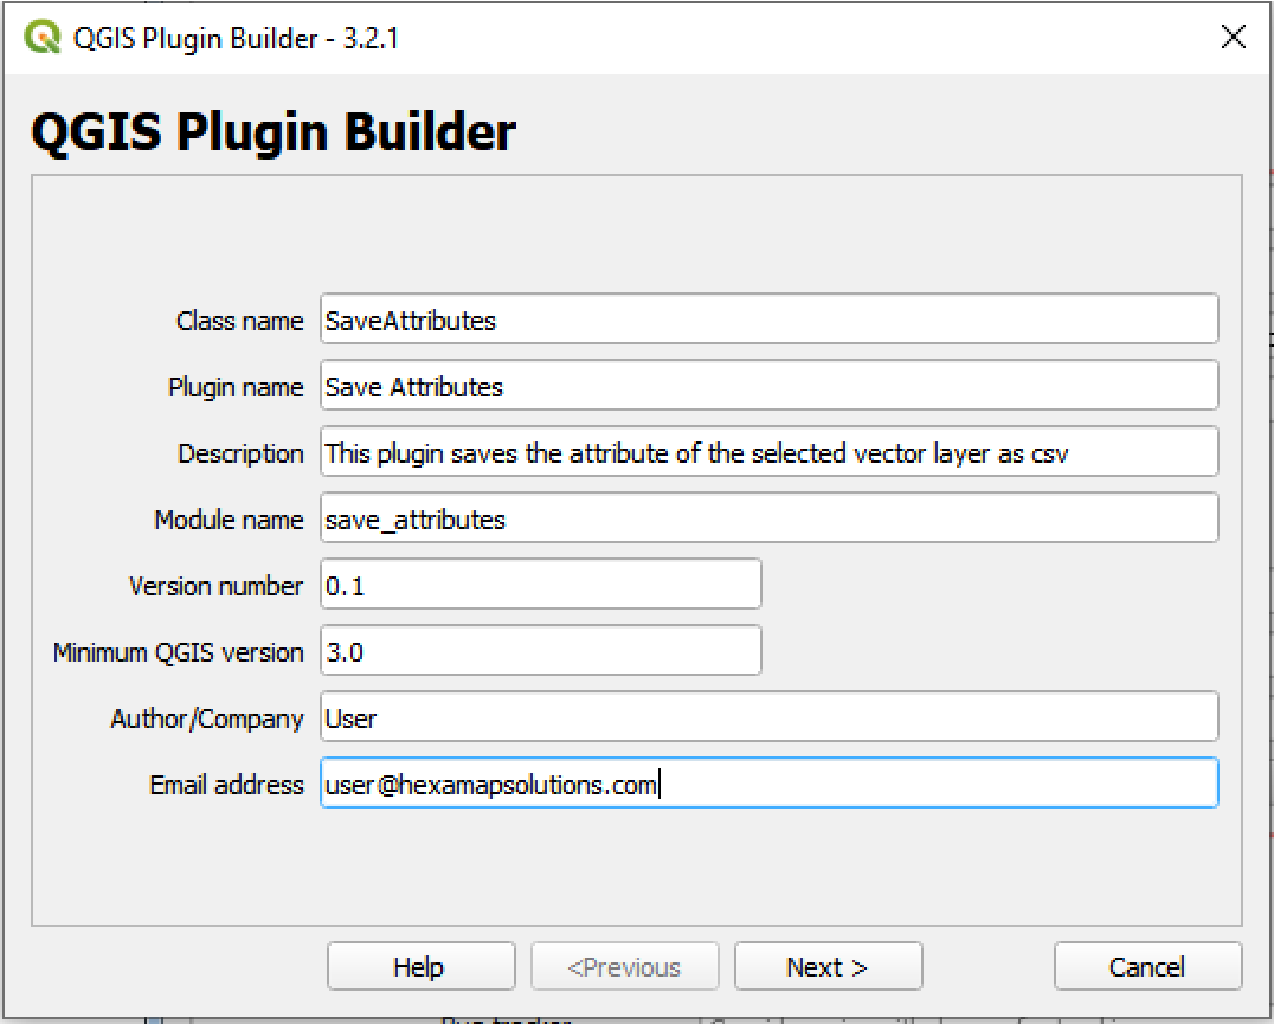The height and width of the screenshot is (1024, 1274).
Task: Click the Previous button
Action: click(x=625, y=967)
